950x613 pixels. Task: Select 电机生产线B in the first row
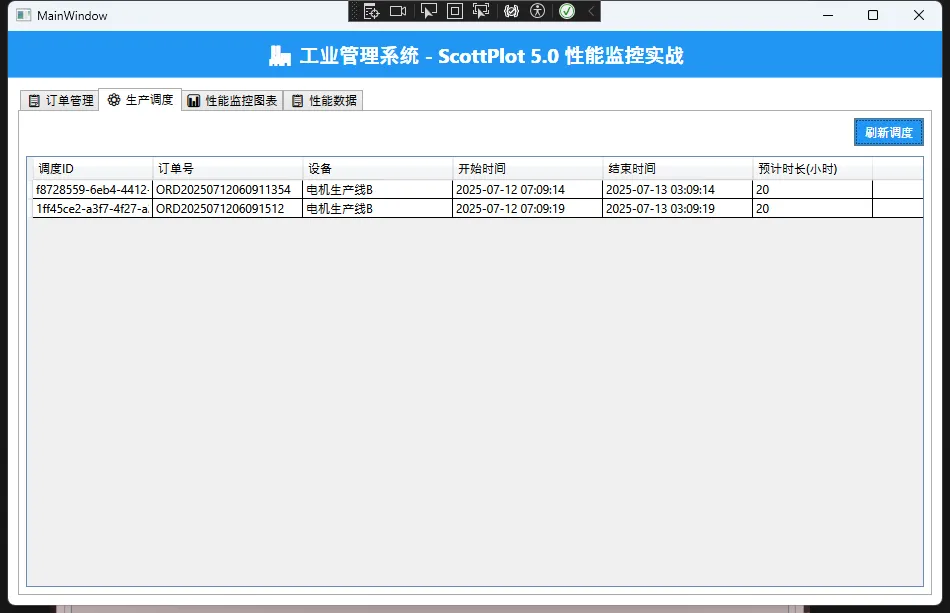point(377,190)
